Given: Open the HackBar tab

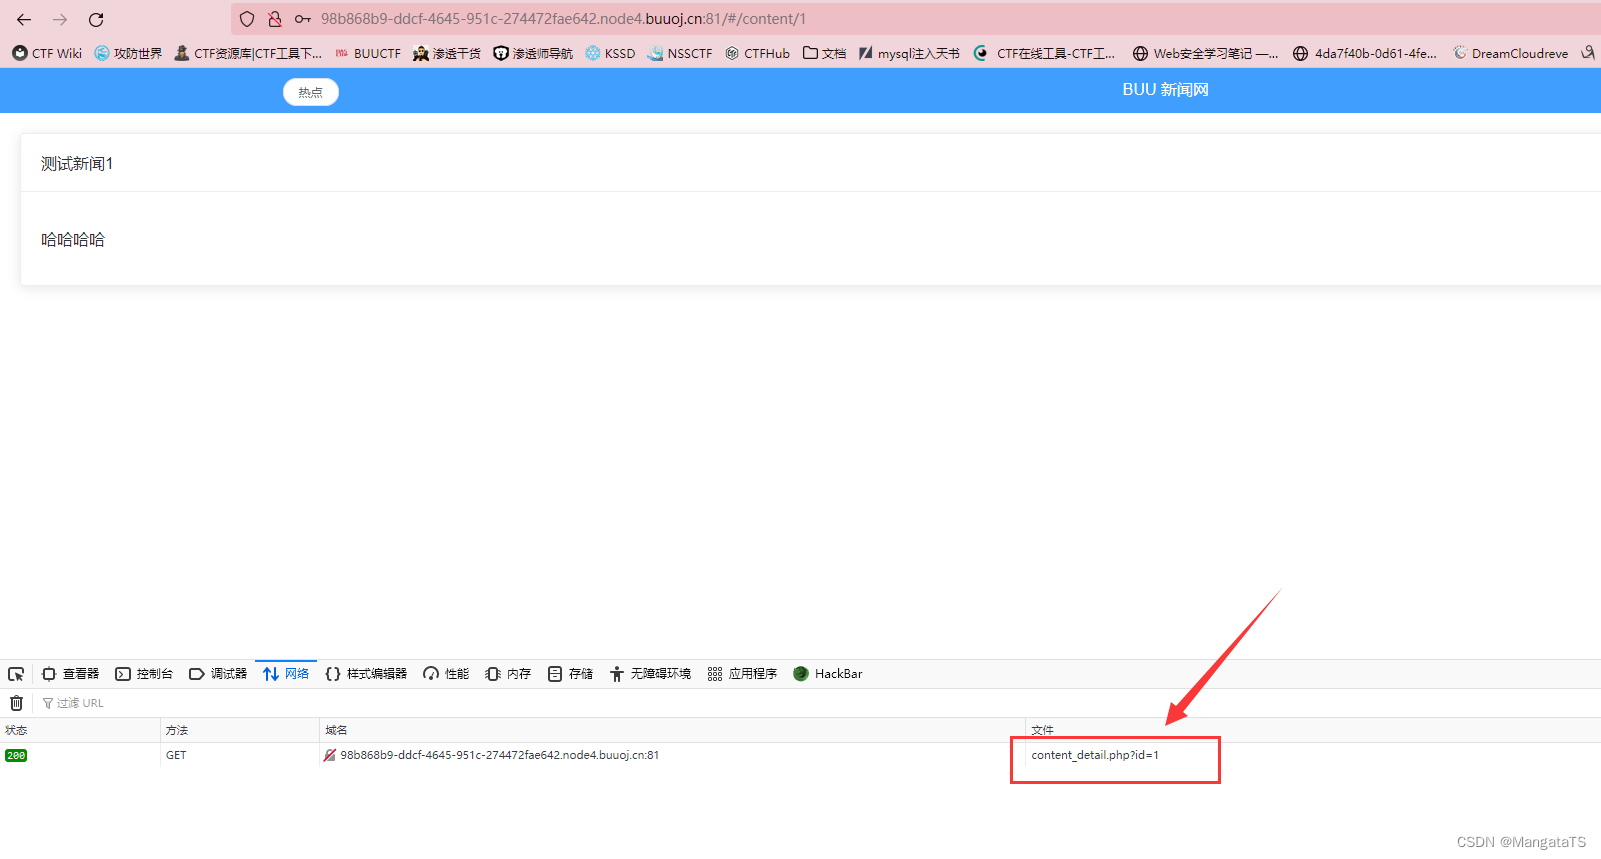Looking at the screenshot, I should point(828,674).
